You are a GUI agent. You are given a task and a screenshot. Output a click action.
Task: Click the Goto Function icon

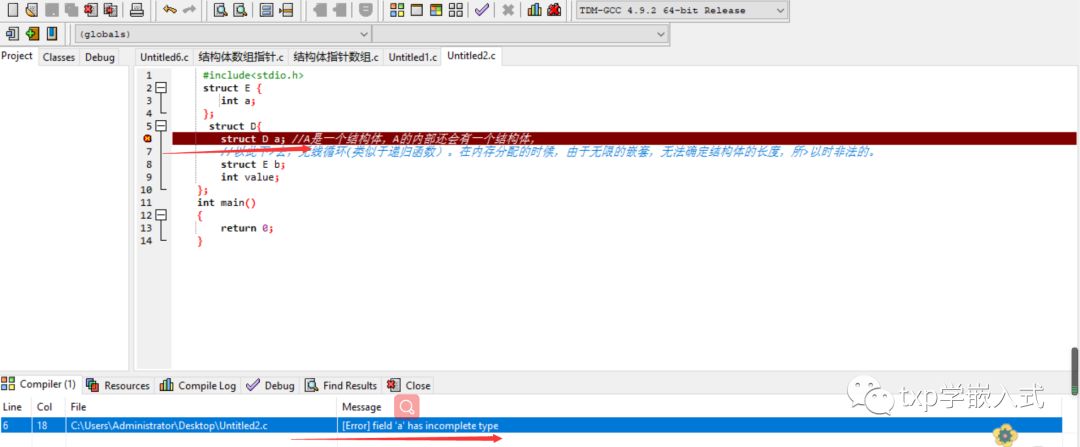tap(267, 10)
